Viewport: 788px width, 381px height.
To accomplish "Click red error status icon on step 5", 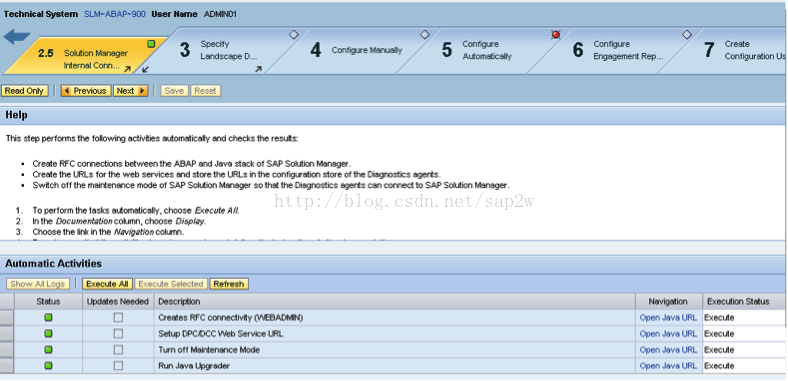I will [555, 35].
